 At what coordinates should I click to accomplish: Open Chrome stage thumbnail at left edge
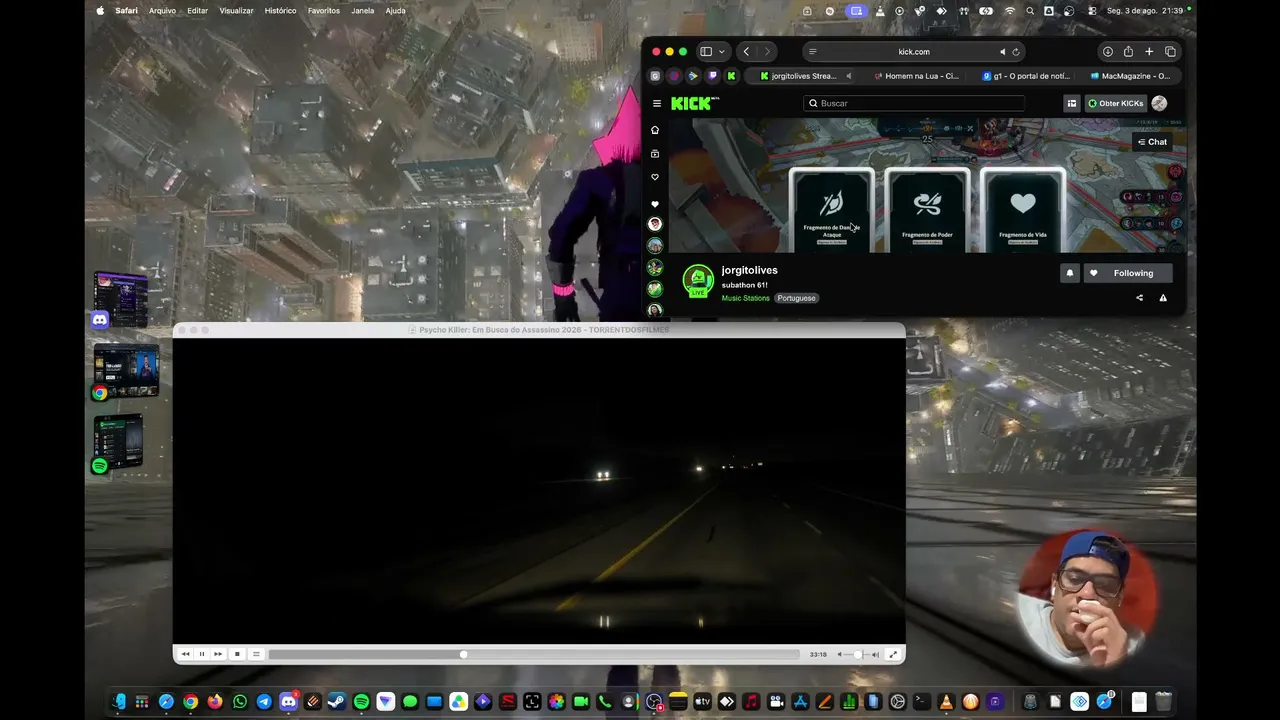(x=126, y=370)
